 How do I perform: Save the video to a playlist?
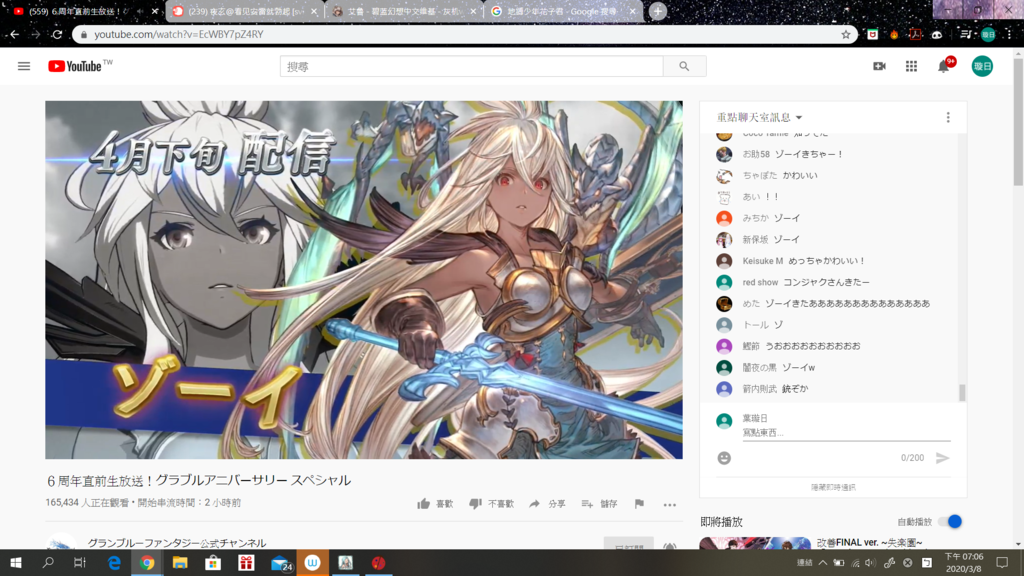[x=587, y=504]
